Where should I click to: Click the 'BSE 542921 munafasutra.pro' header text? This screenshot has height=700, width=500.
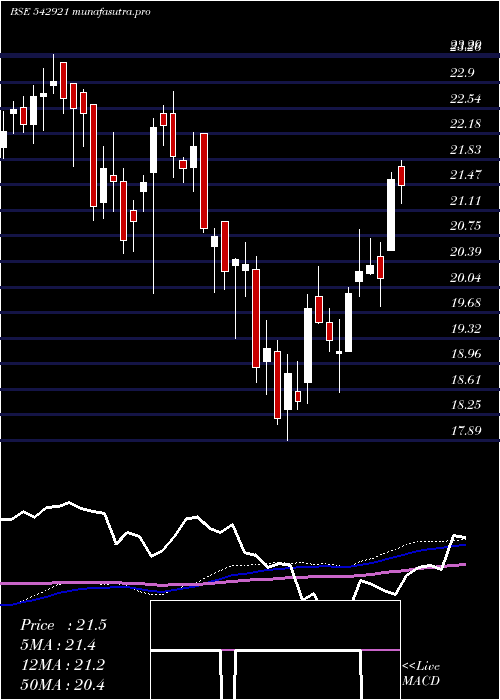(x=80, y=12)
